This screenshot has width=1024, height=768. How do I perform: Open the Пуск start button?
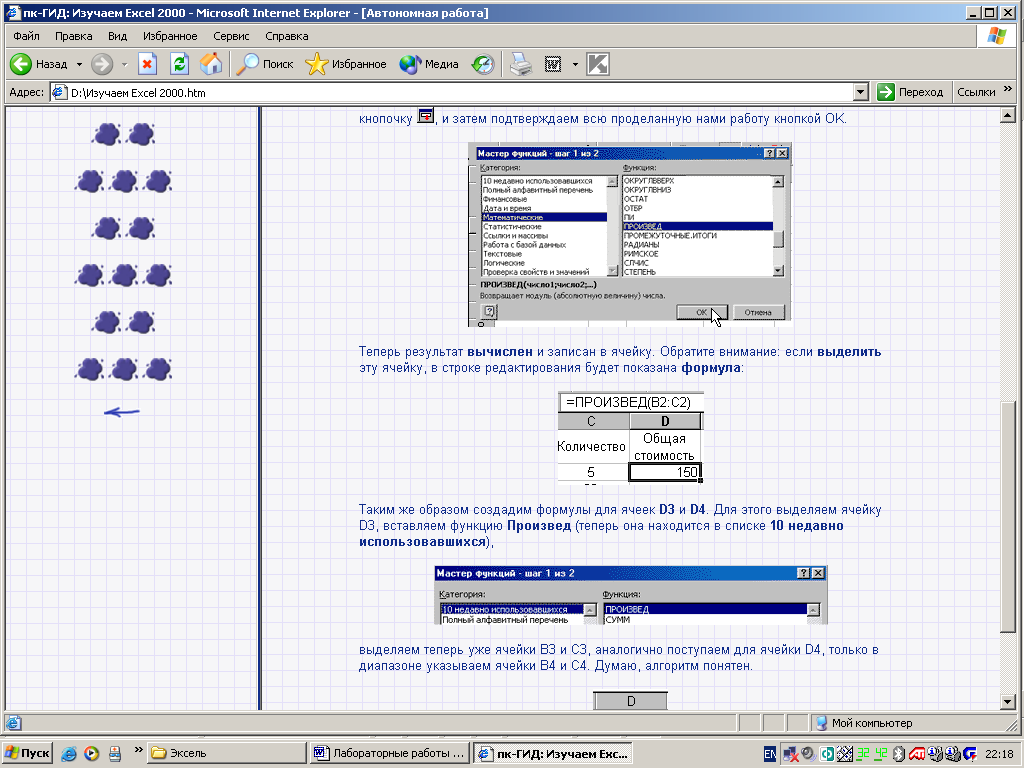[27, 753]
